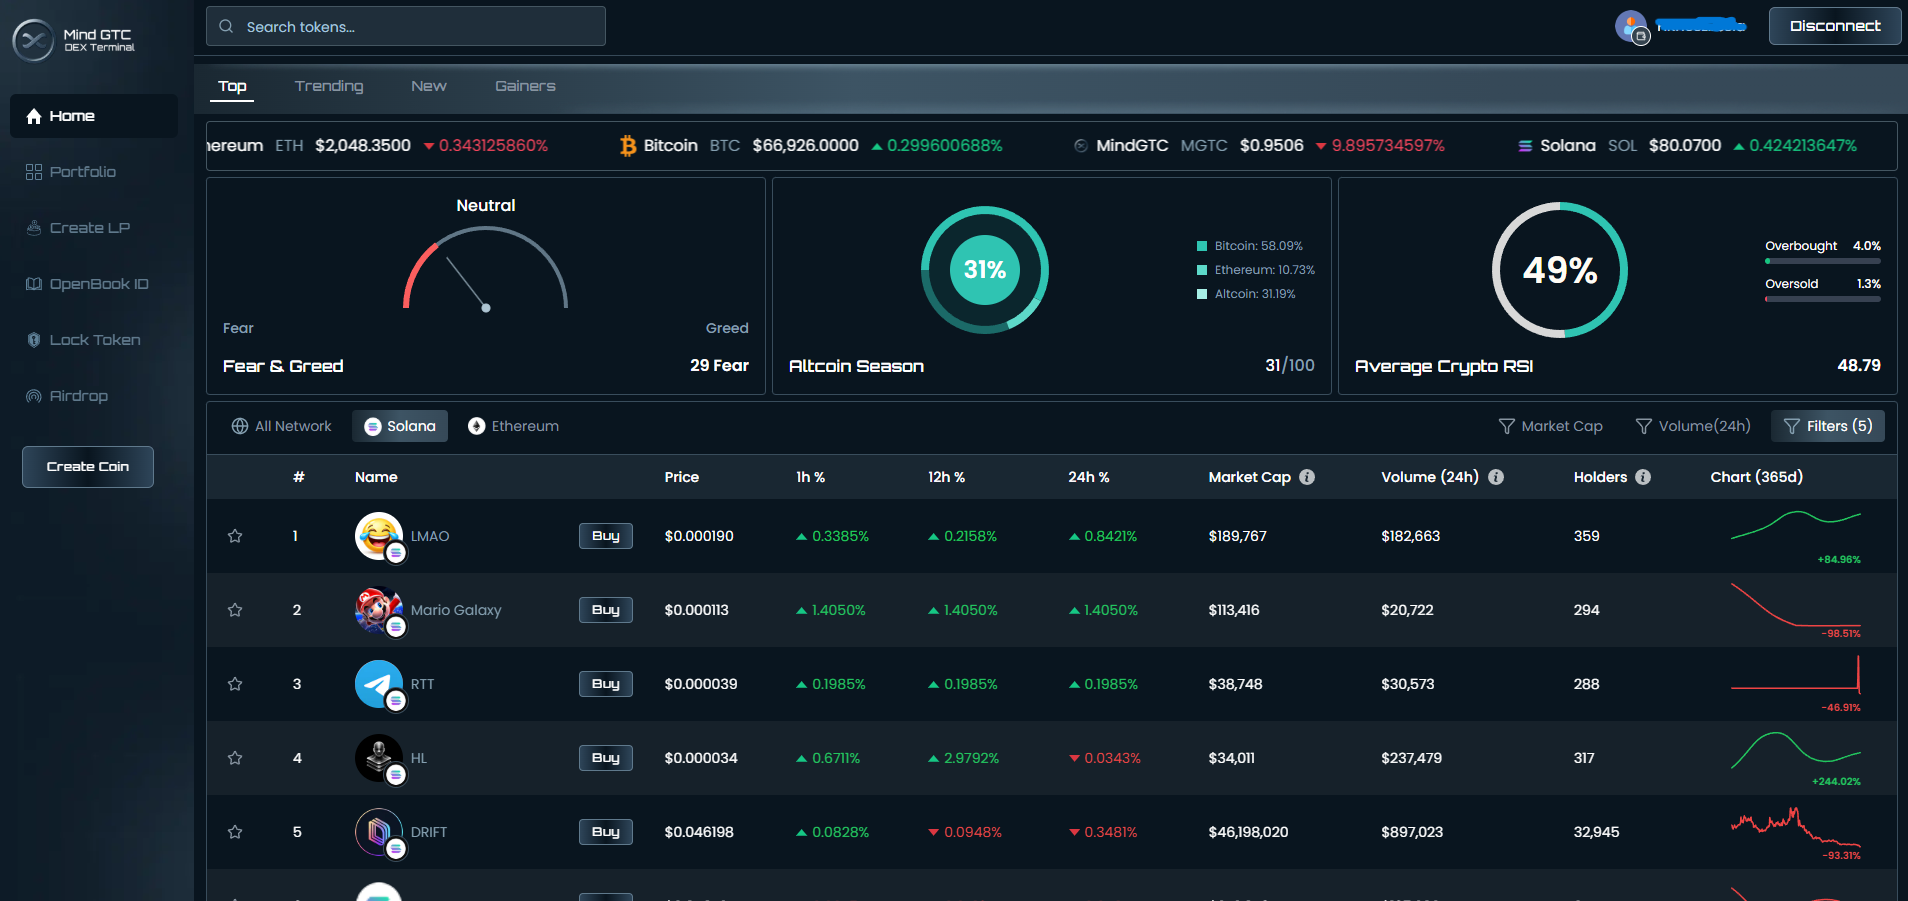Open the Market Cap sort options
The image size is (1908, 901).
click(x=1551, y=425)
